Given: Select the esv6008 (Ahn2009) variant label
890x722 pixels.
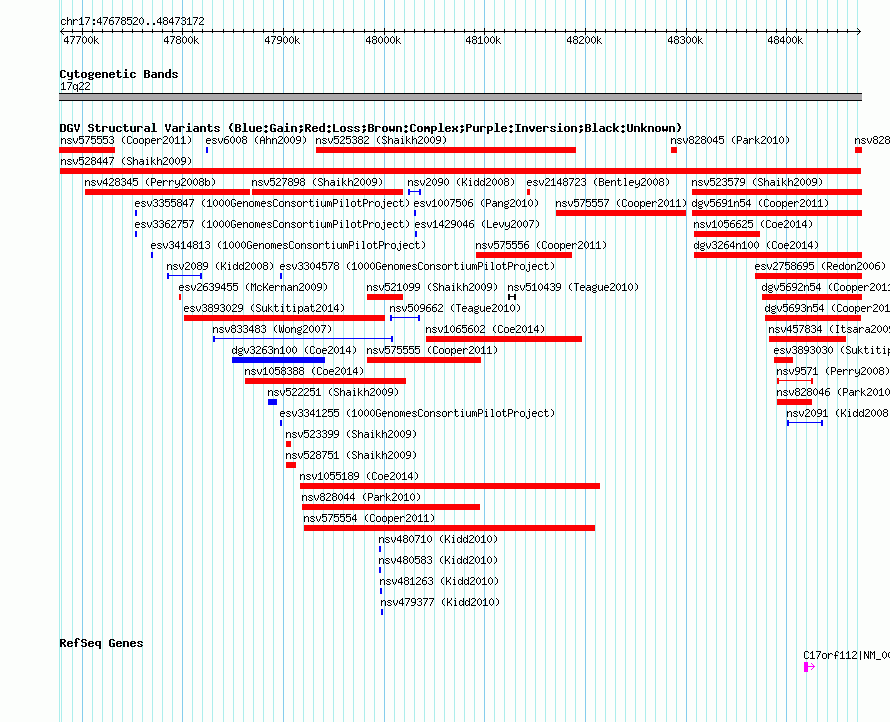Looking at the screenshot, I should click(x=256, y=140).
